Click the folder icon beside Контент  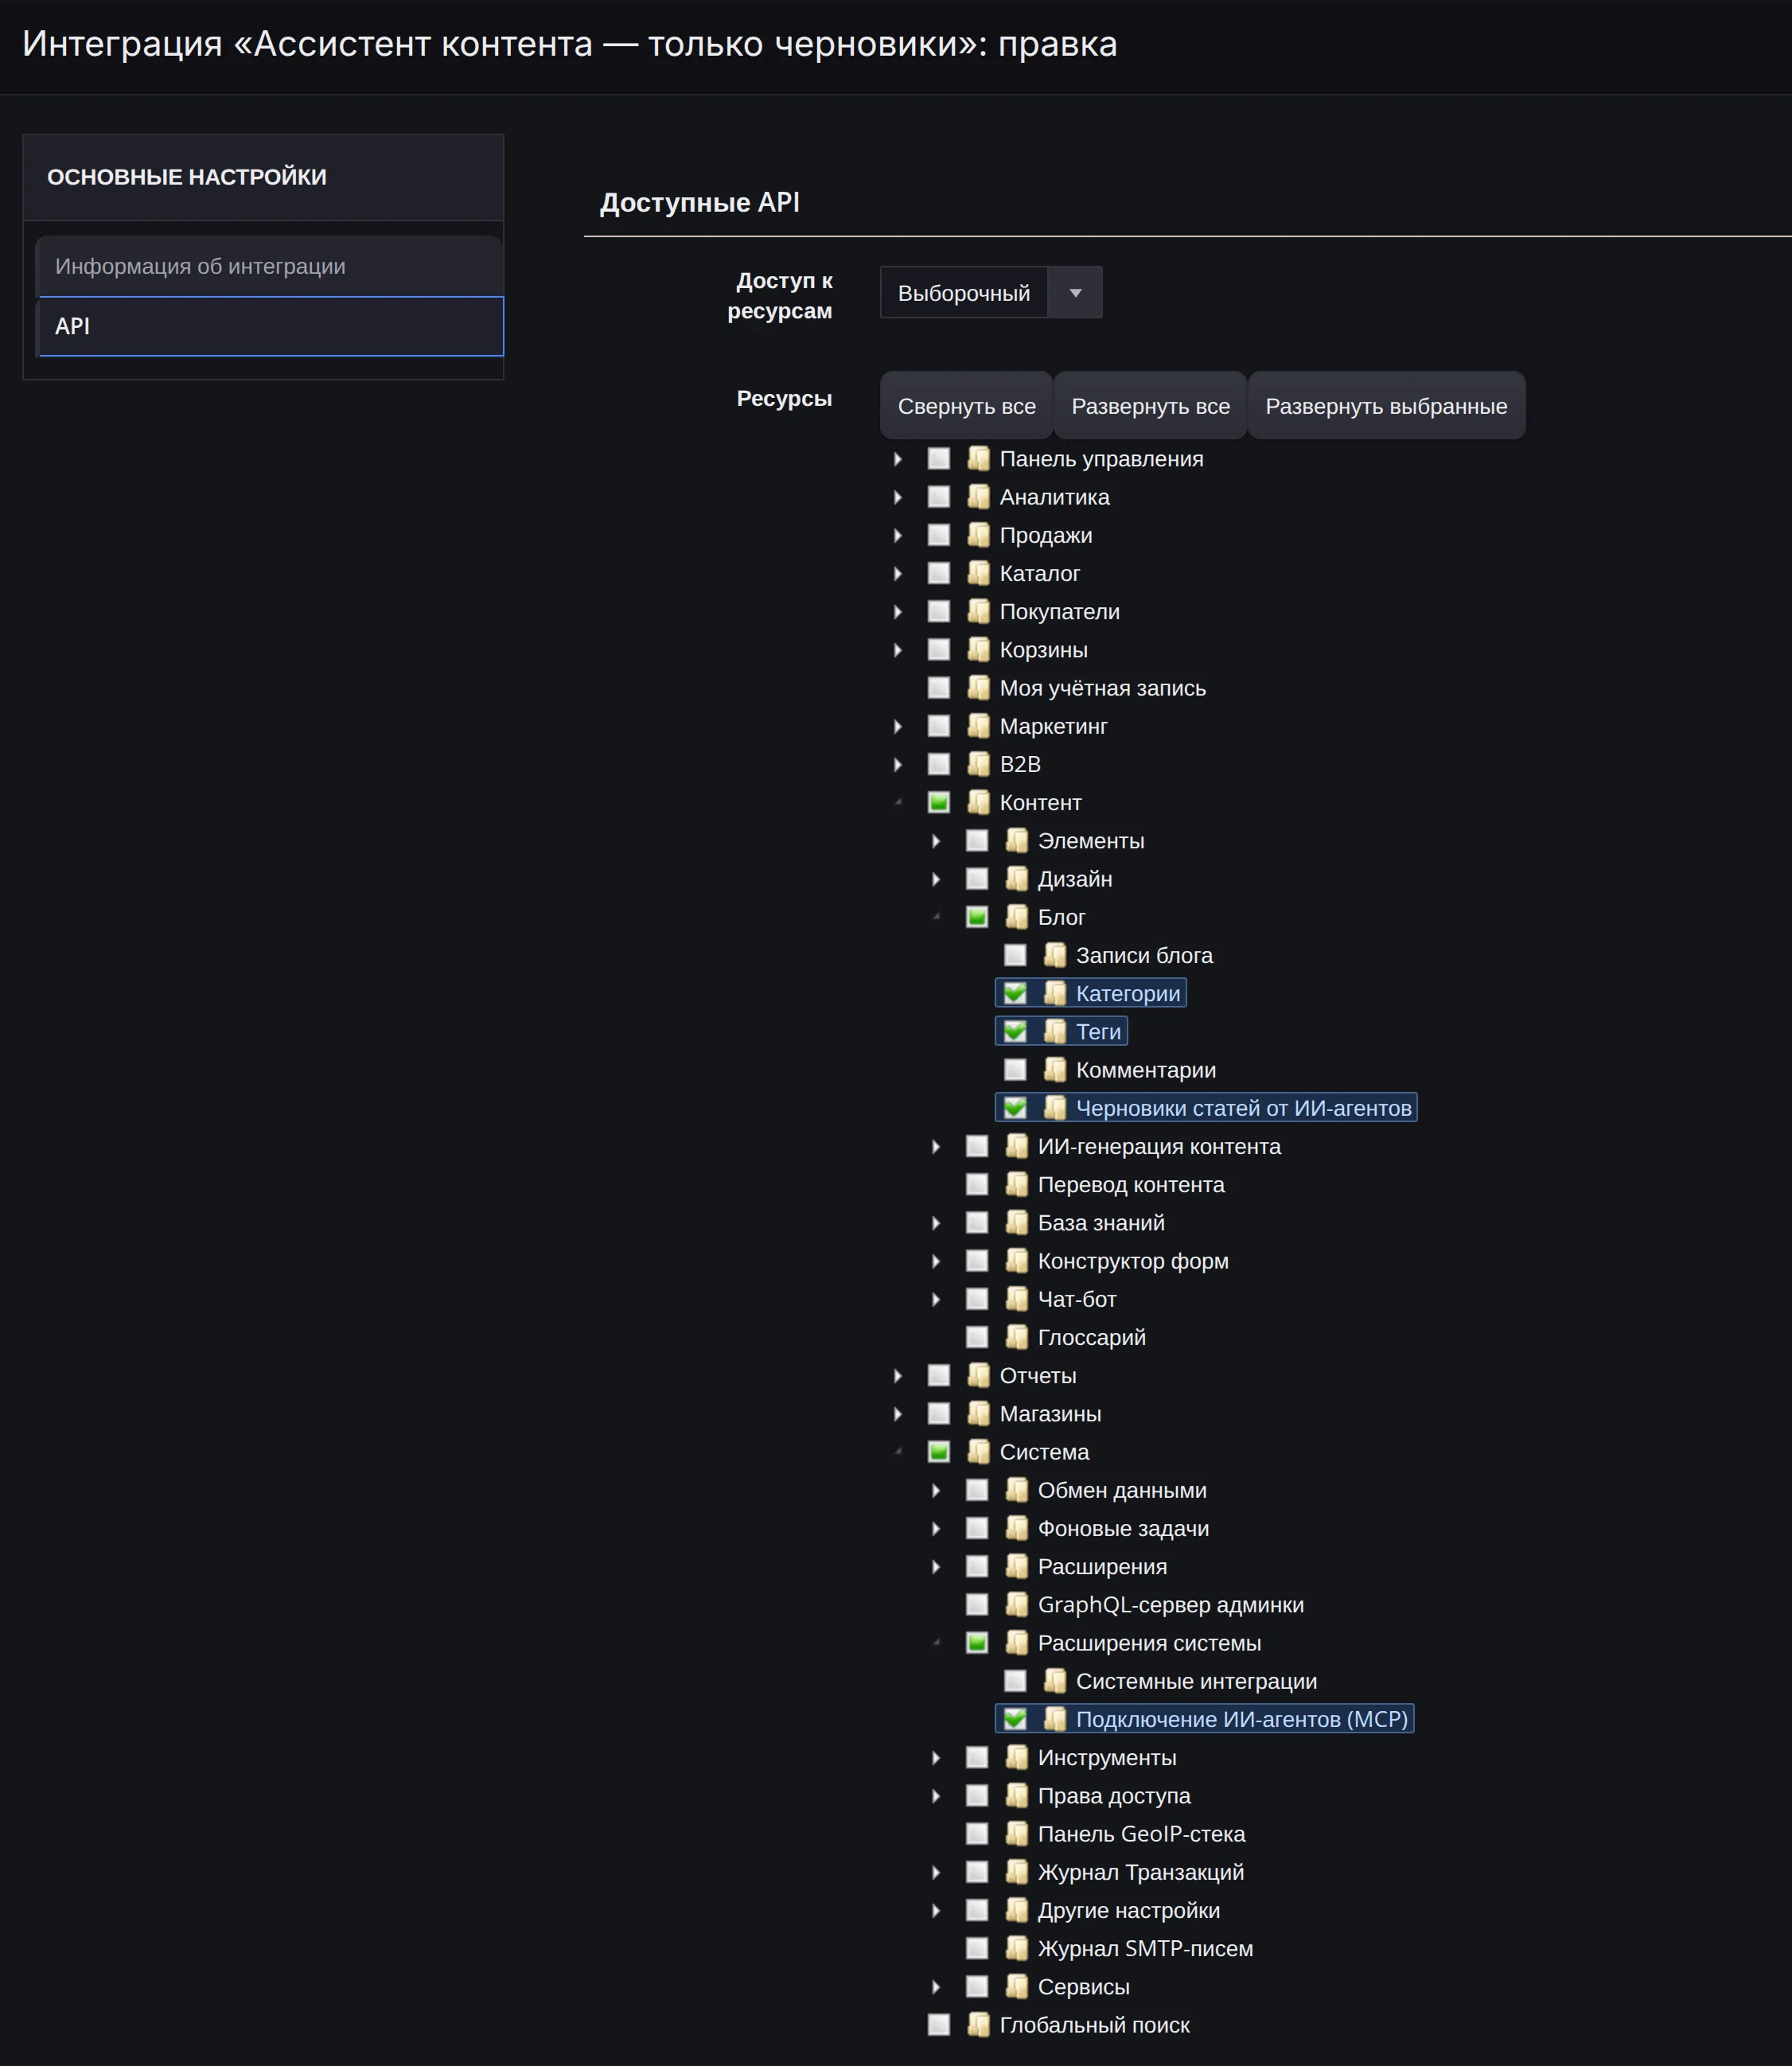[978, 802]
